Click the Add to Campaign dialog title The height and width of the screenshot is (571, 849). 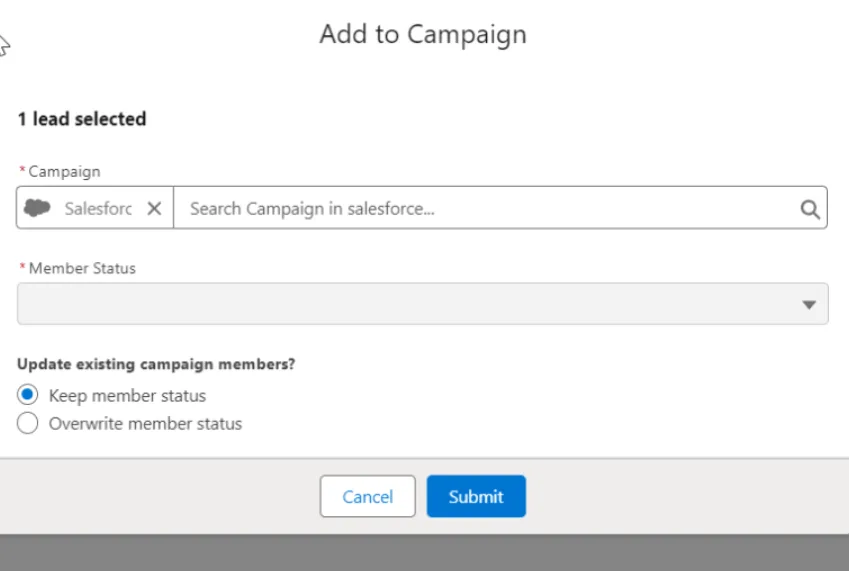[x=423, y=34]
